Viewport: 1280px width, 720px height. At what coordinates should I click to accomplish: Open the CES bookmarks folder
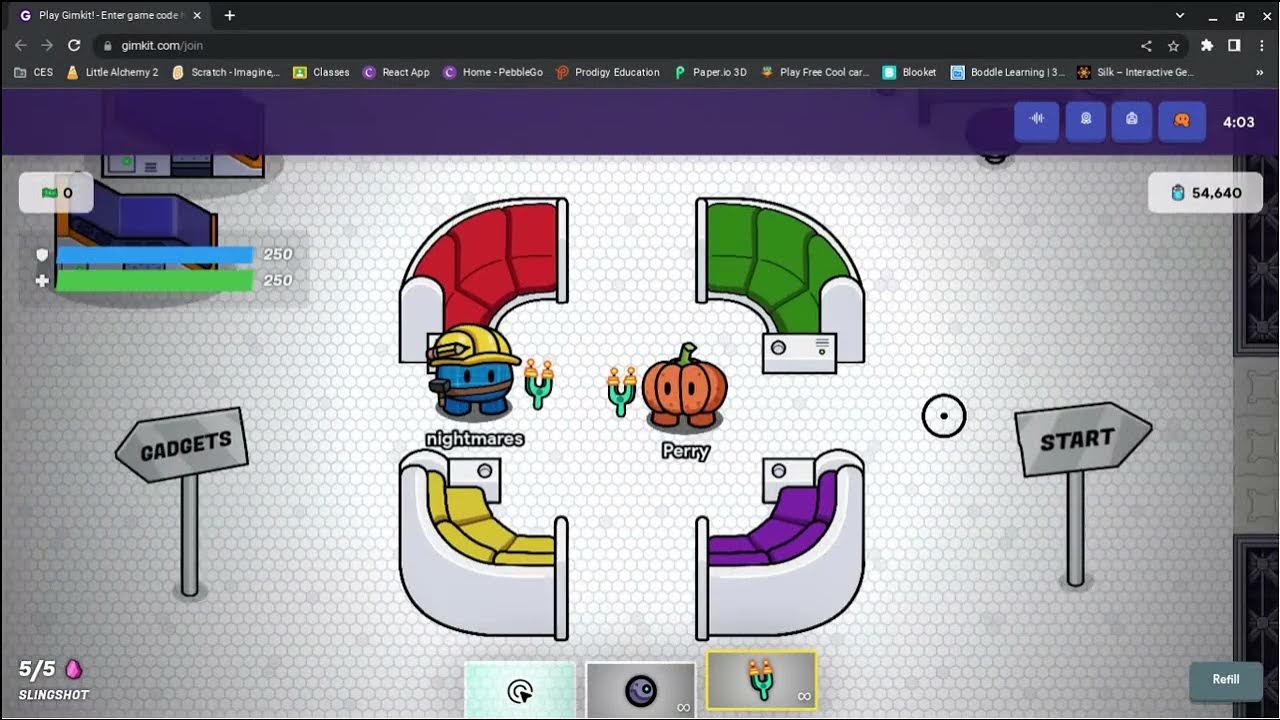[x=34, y=72]
